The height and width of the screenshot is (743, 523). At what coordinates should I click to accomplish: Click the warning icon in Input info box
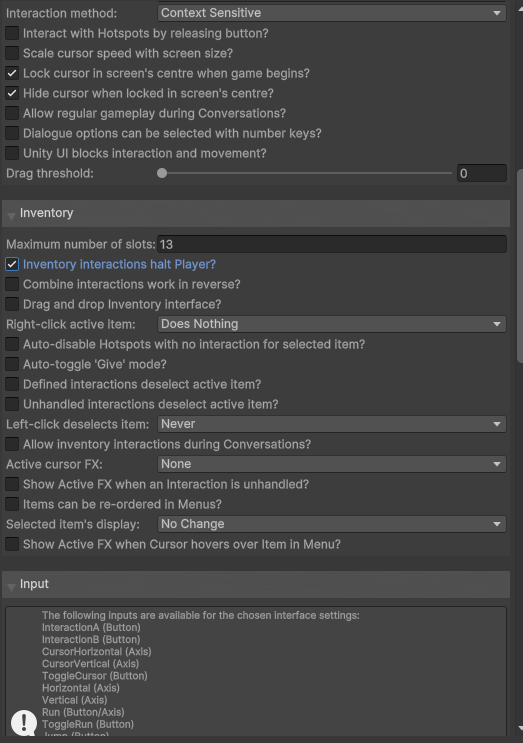point(24,722)
